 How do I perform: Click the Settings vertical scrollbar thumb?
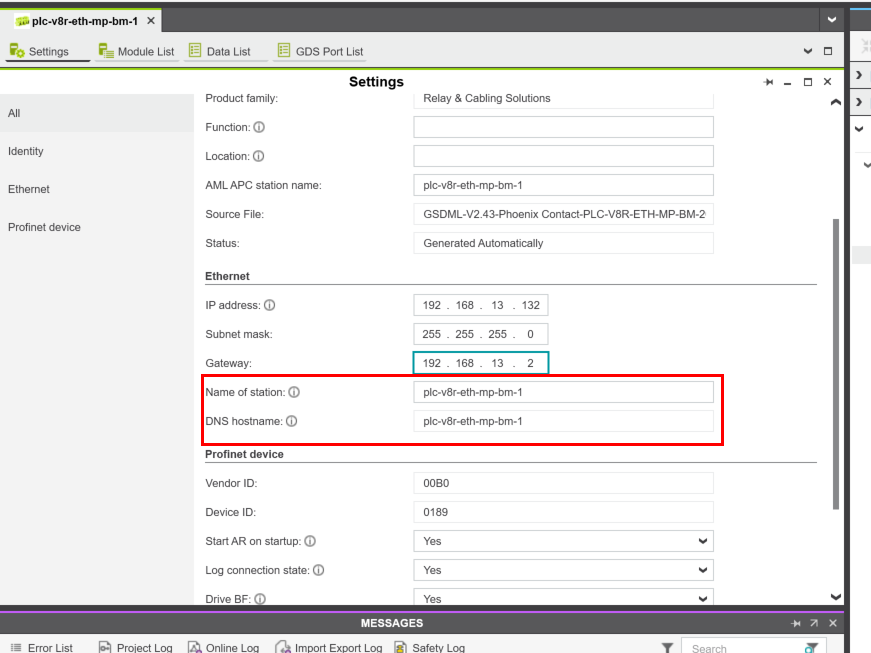pos(836,360)
